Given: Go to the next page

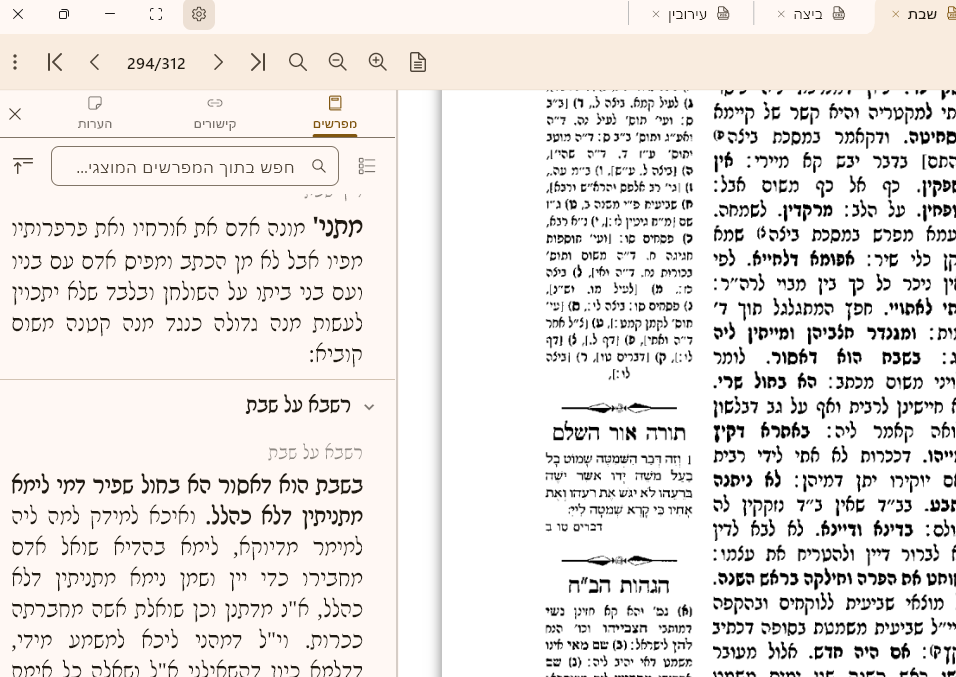Looking at the screenshot, I should (x=218, y=63).
